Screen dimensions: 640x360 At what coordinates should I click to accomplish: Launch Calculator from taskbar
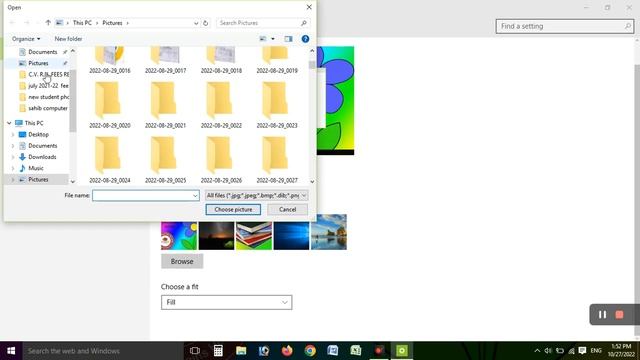point(218,351)
